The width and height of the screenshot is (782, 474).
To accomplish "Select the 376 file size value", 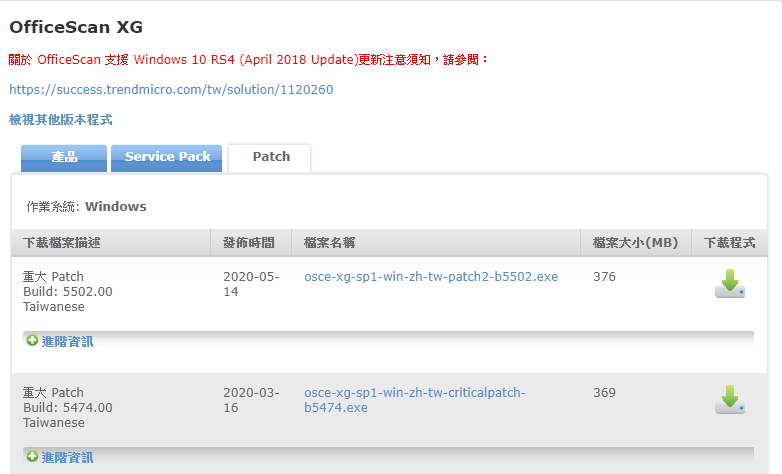I will [604, 277].
